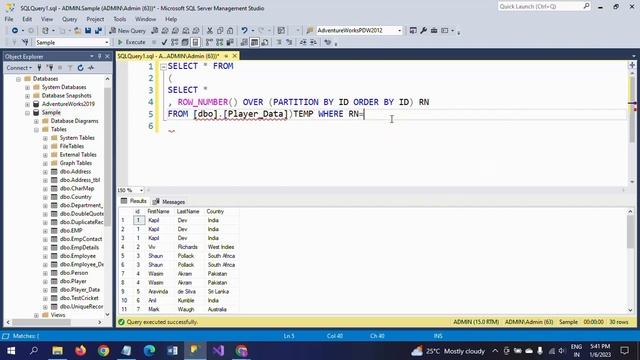The width and height of the screenshot is (640, 360).
Task: Click the West Indies cell in results
Action: click(221, 247)
